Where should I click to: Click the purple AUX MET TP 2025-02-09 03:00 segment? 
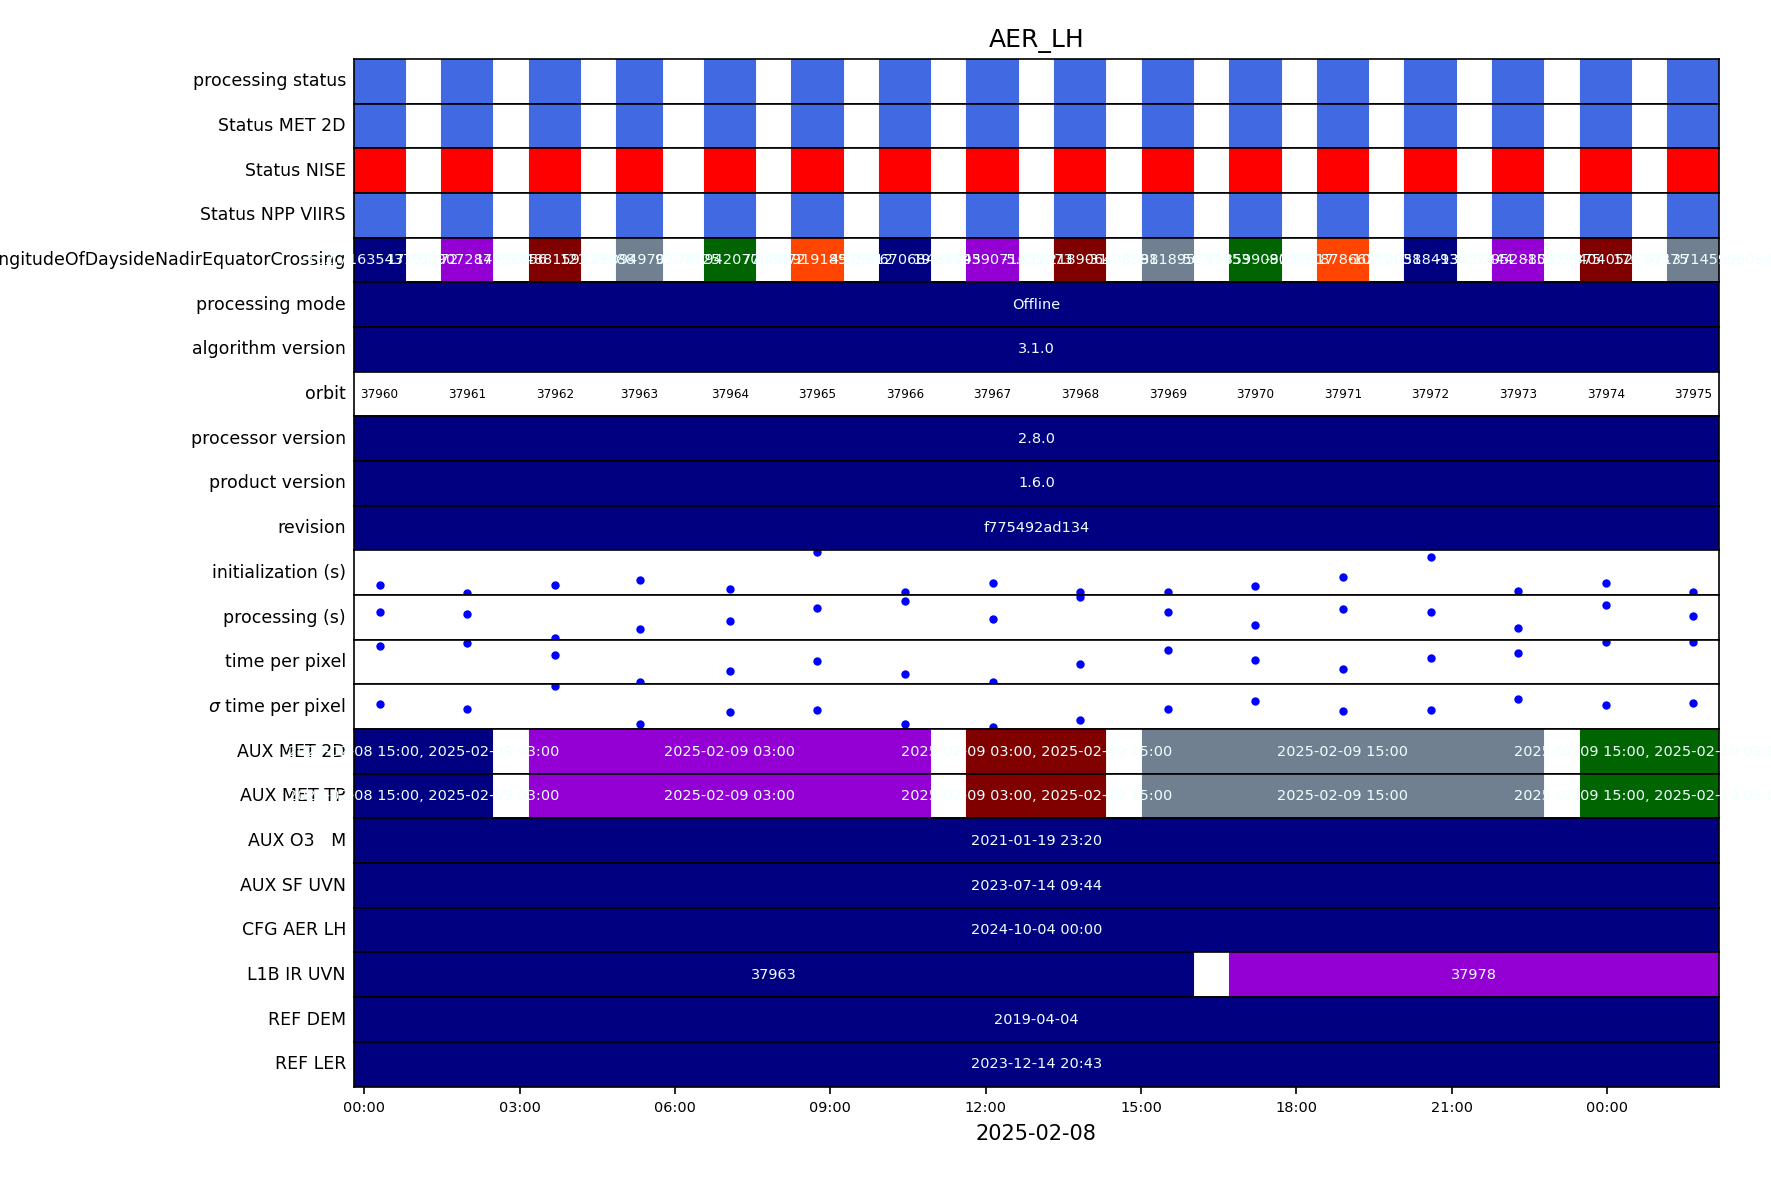click(x=730, y=796)
